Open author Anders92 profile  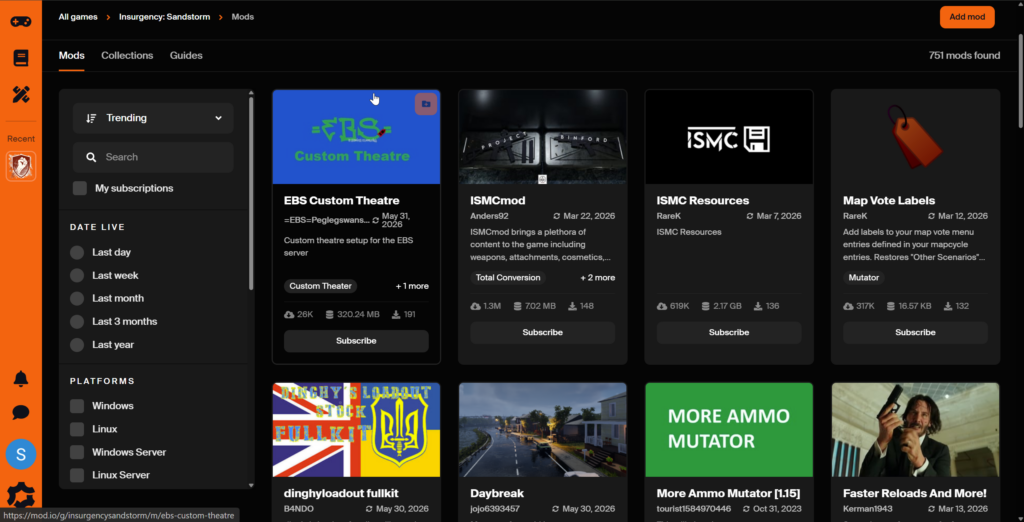point(489,216)
